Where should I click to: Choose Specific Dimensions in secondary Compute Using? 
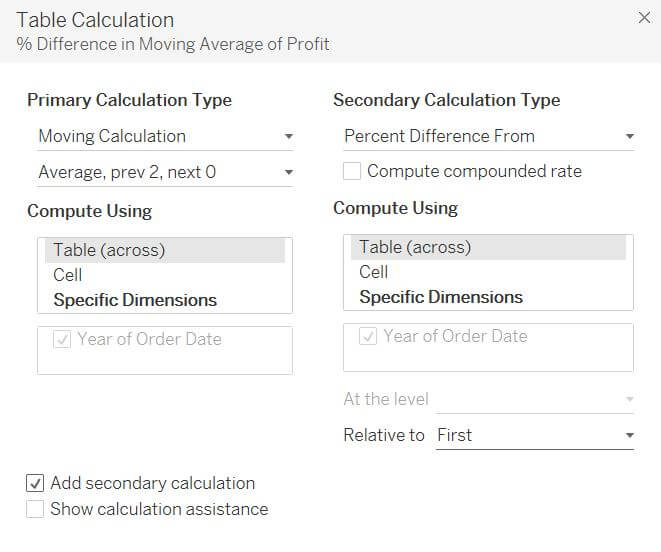coord(441,297)
